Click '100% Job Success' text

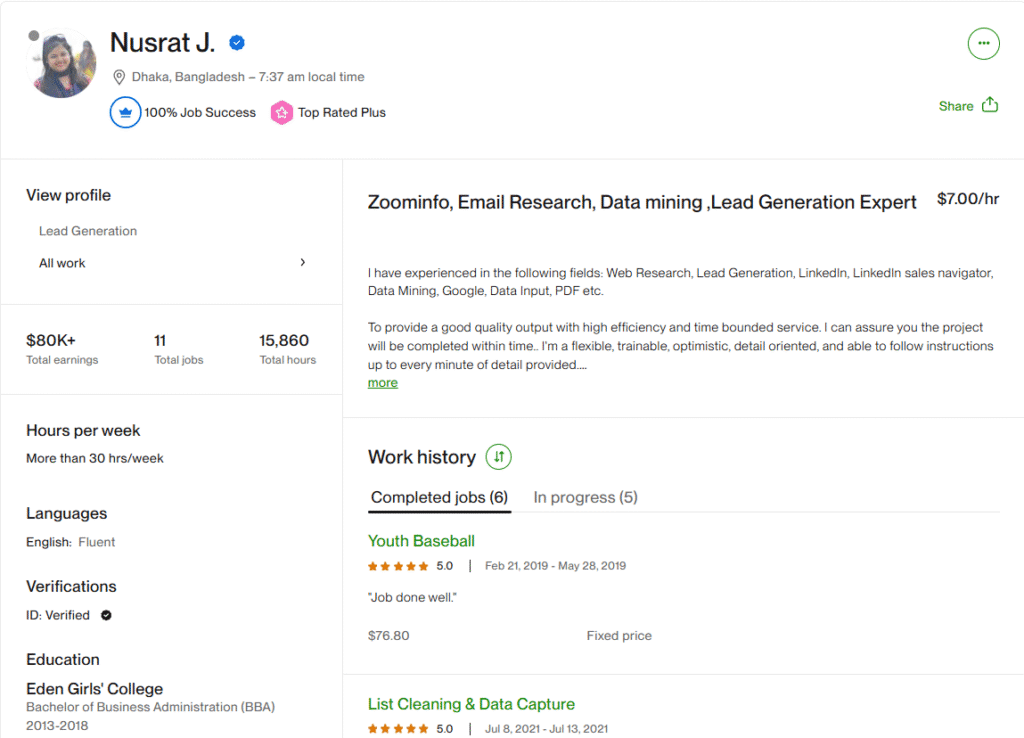[200, 112]
